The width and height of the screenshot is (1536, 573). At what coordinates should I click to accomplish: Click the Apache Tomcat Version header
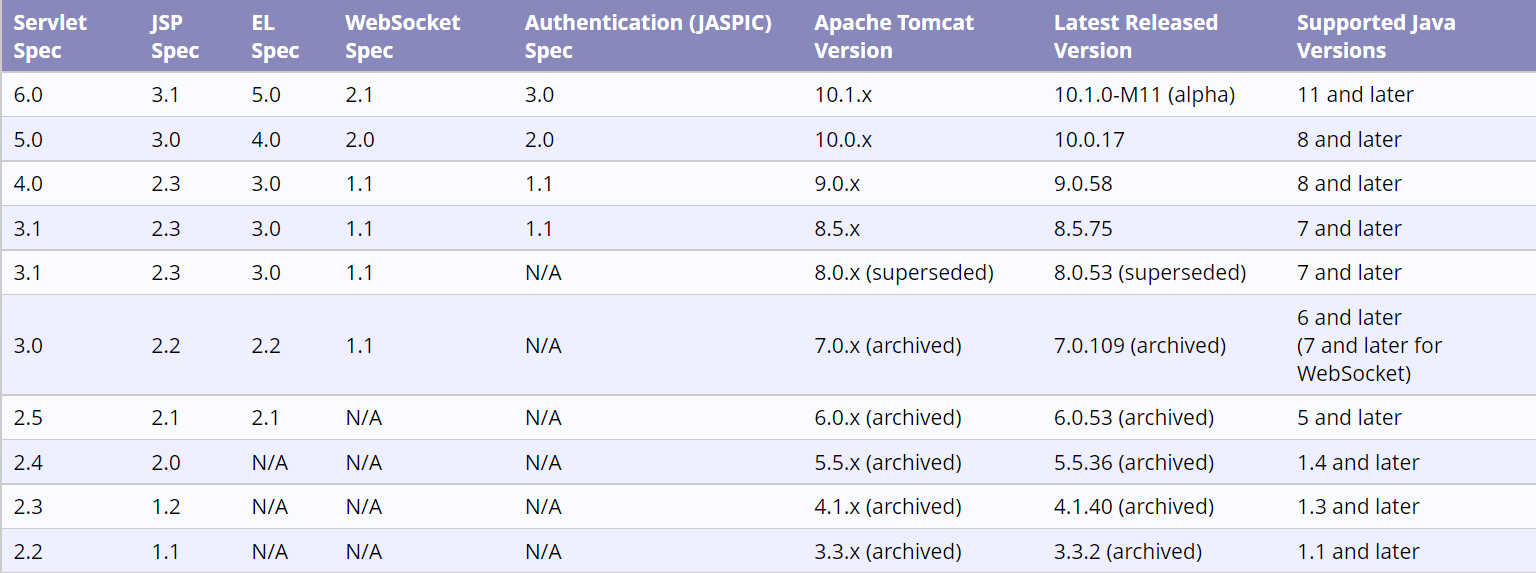point(894,36)
